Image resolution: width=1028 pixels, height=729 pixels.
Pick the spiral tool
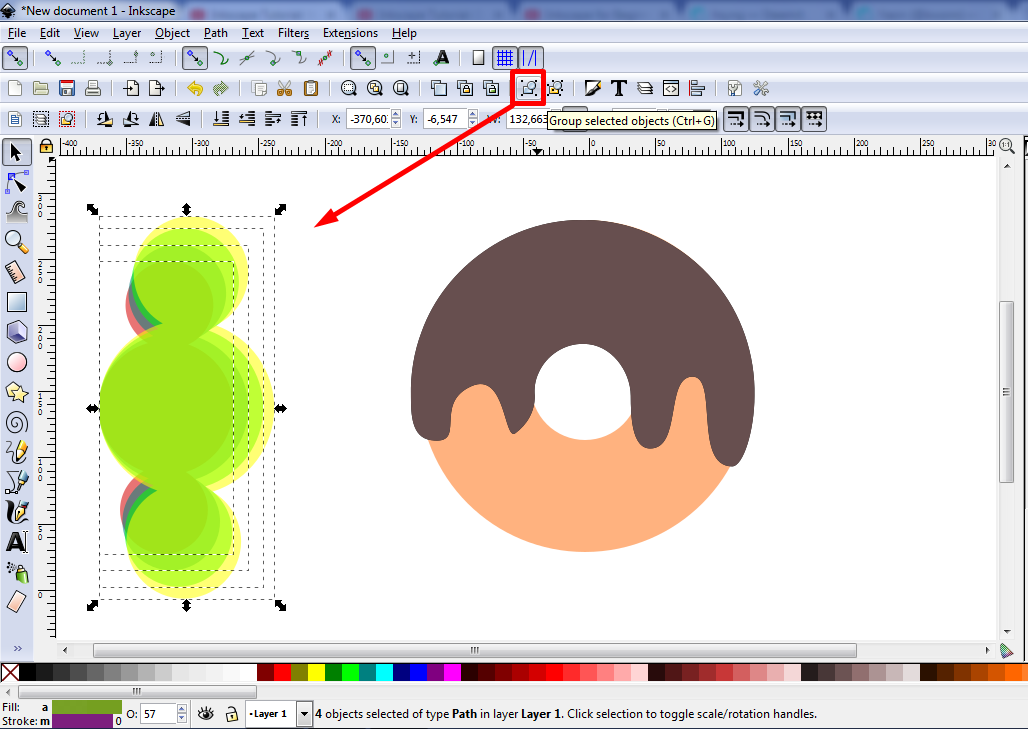coord(16,422)
